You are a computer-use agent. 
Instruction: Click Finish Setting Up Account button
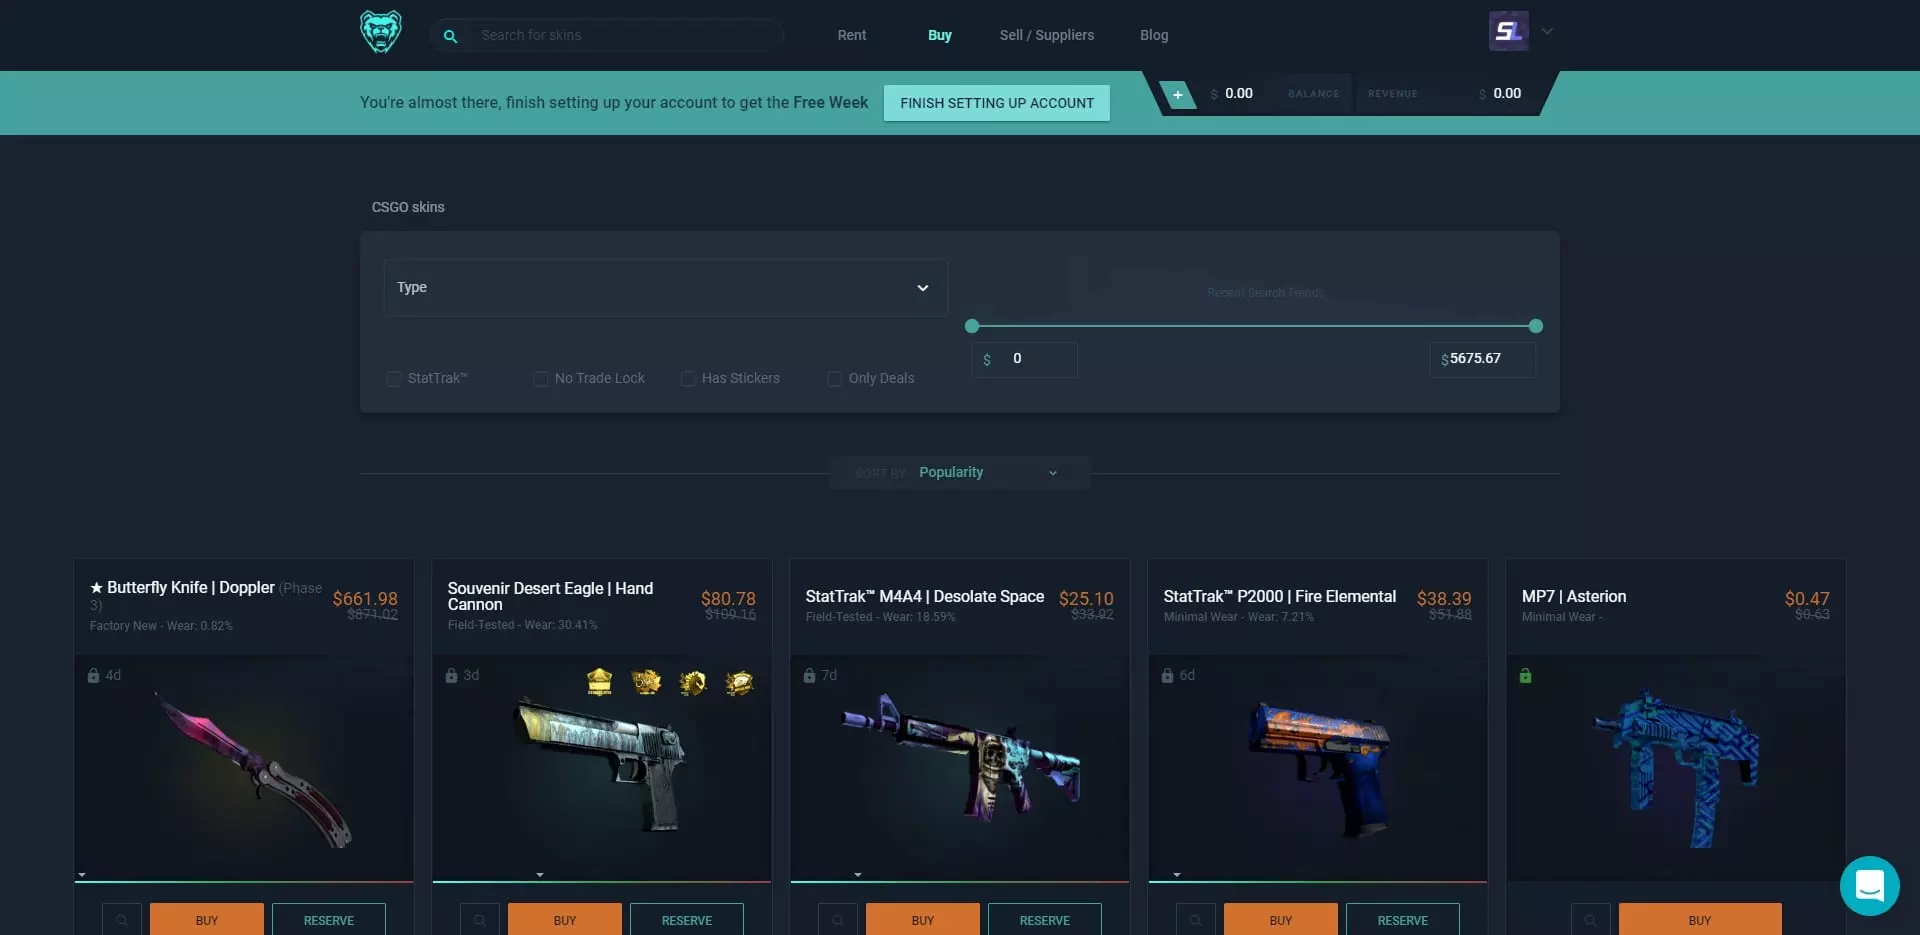pyautogui.click(x=997, y=103)
